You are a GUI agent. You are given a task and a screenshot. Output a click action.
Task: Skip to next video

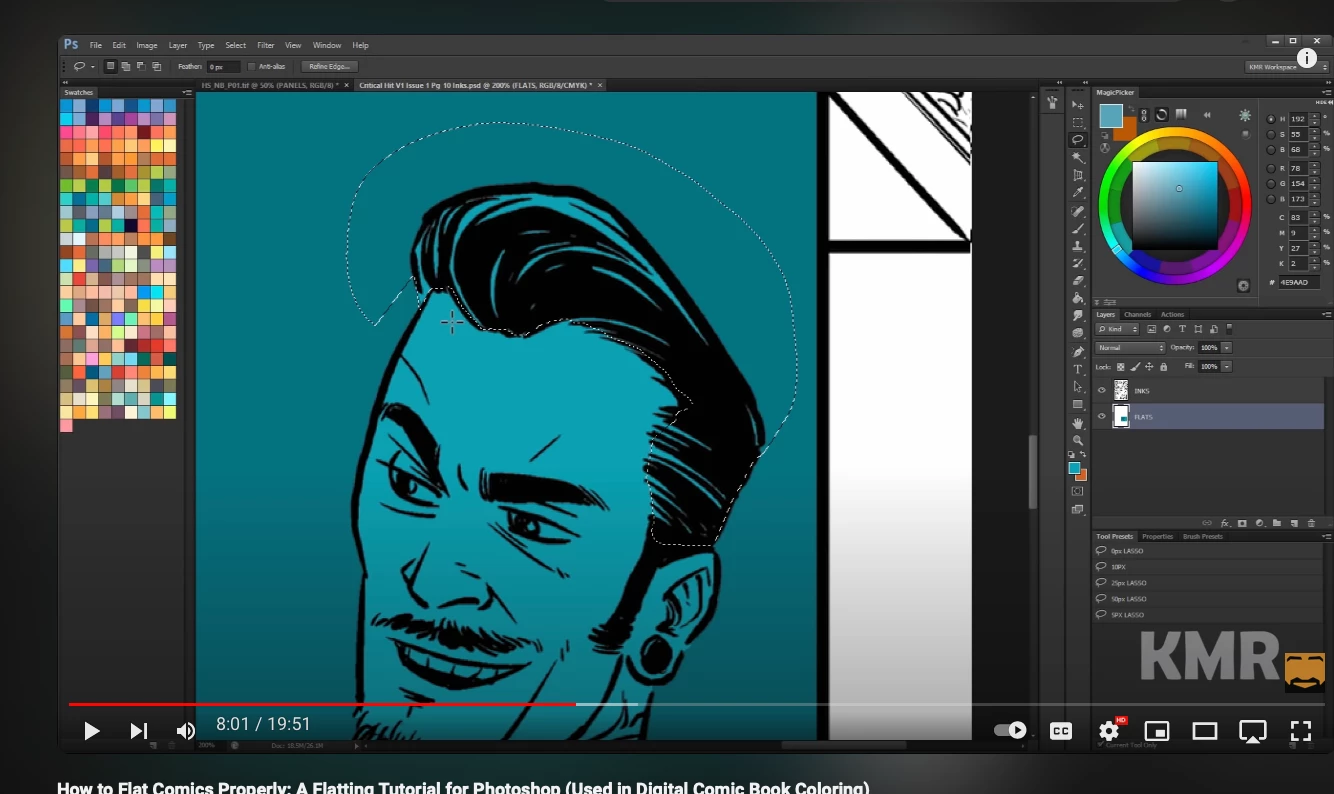[x=139, y=731]
